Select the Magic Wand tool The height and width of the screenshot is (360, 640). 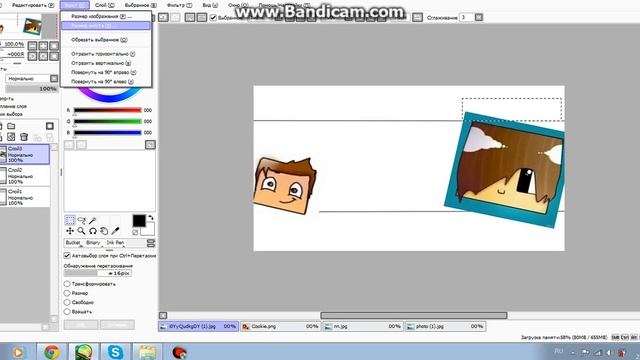(93, 220)
